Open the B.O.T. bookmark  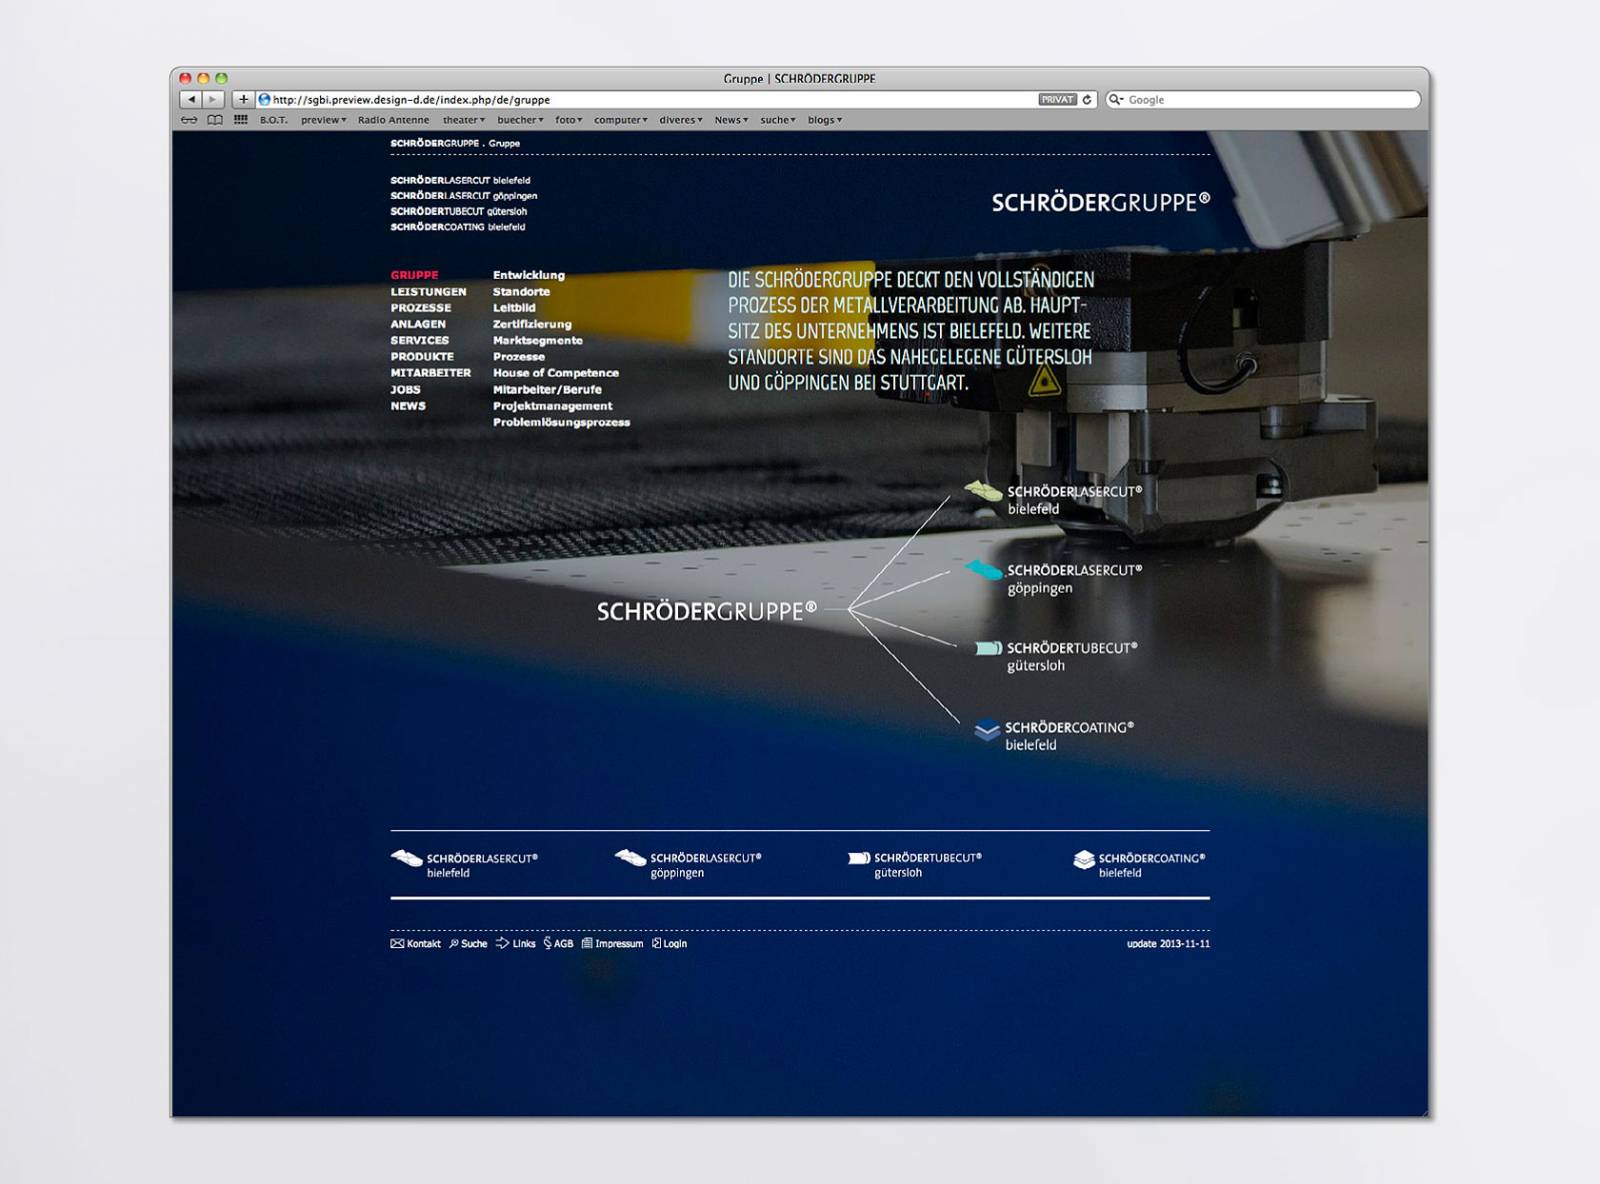point(273,120)
